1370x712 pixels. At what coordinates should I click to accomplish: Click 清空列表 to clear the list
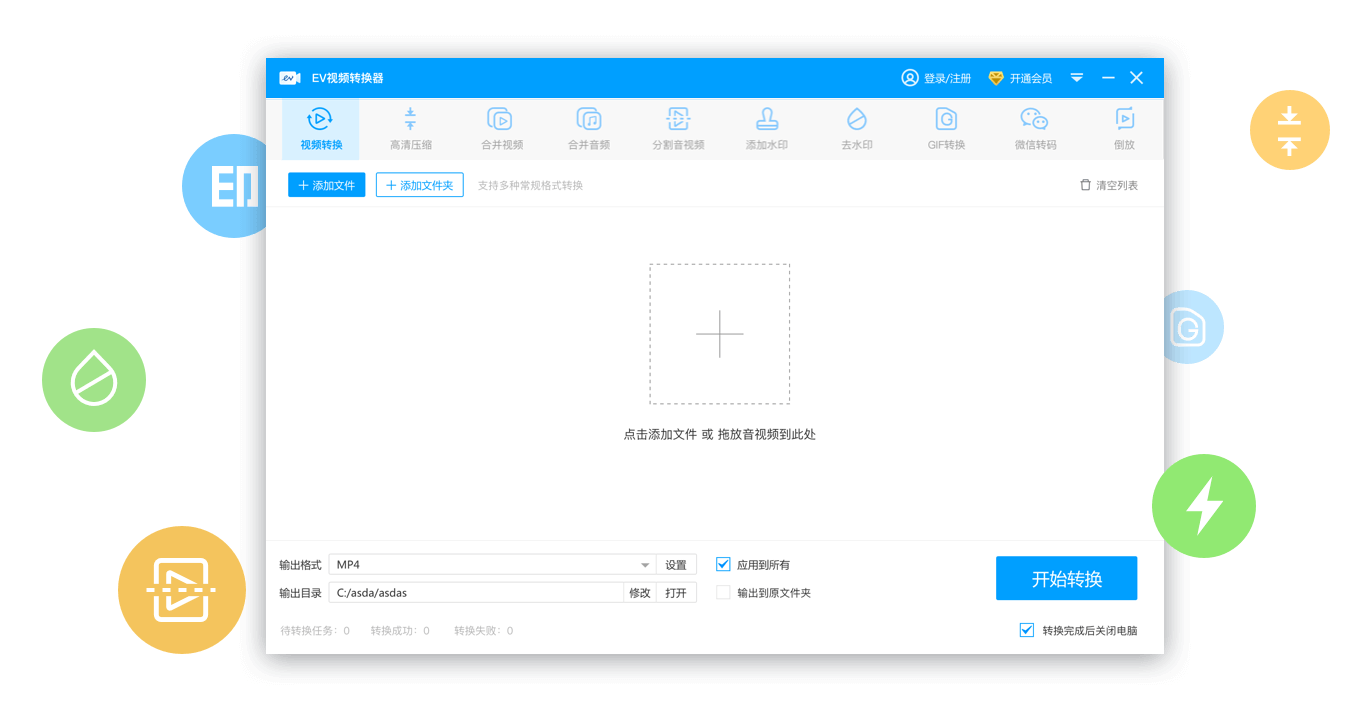click(x=1108, y=184)
